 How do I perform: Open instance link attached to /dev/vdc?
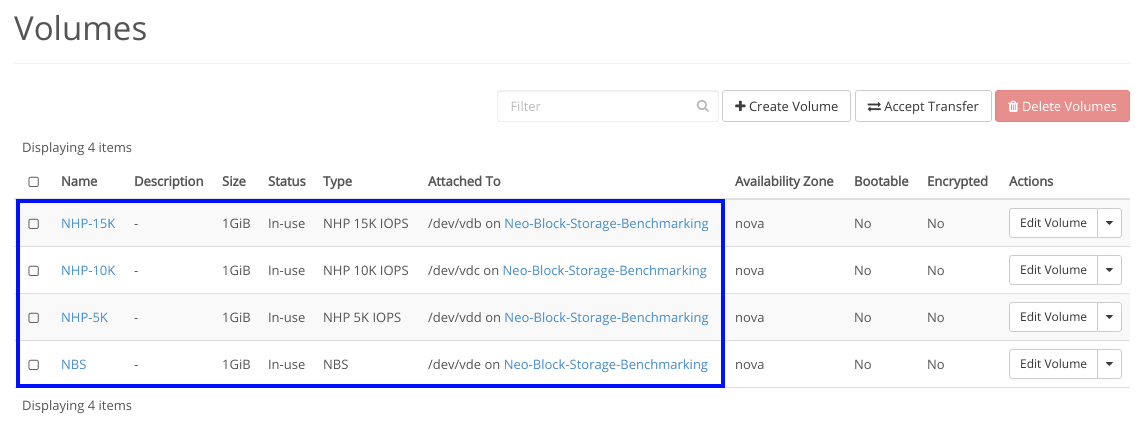point(604,271)
